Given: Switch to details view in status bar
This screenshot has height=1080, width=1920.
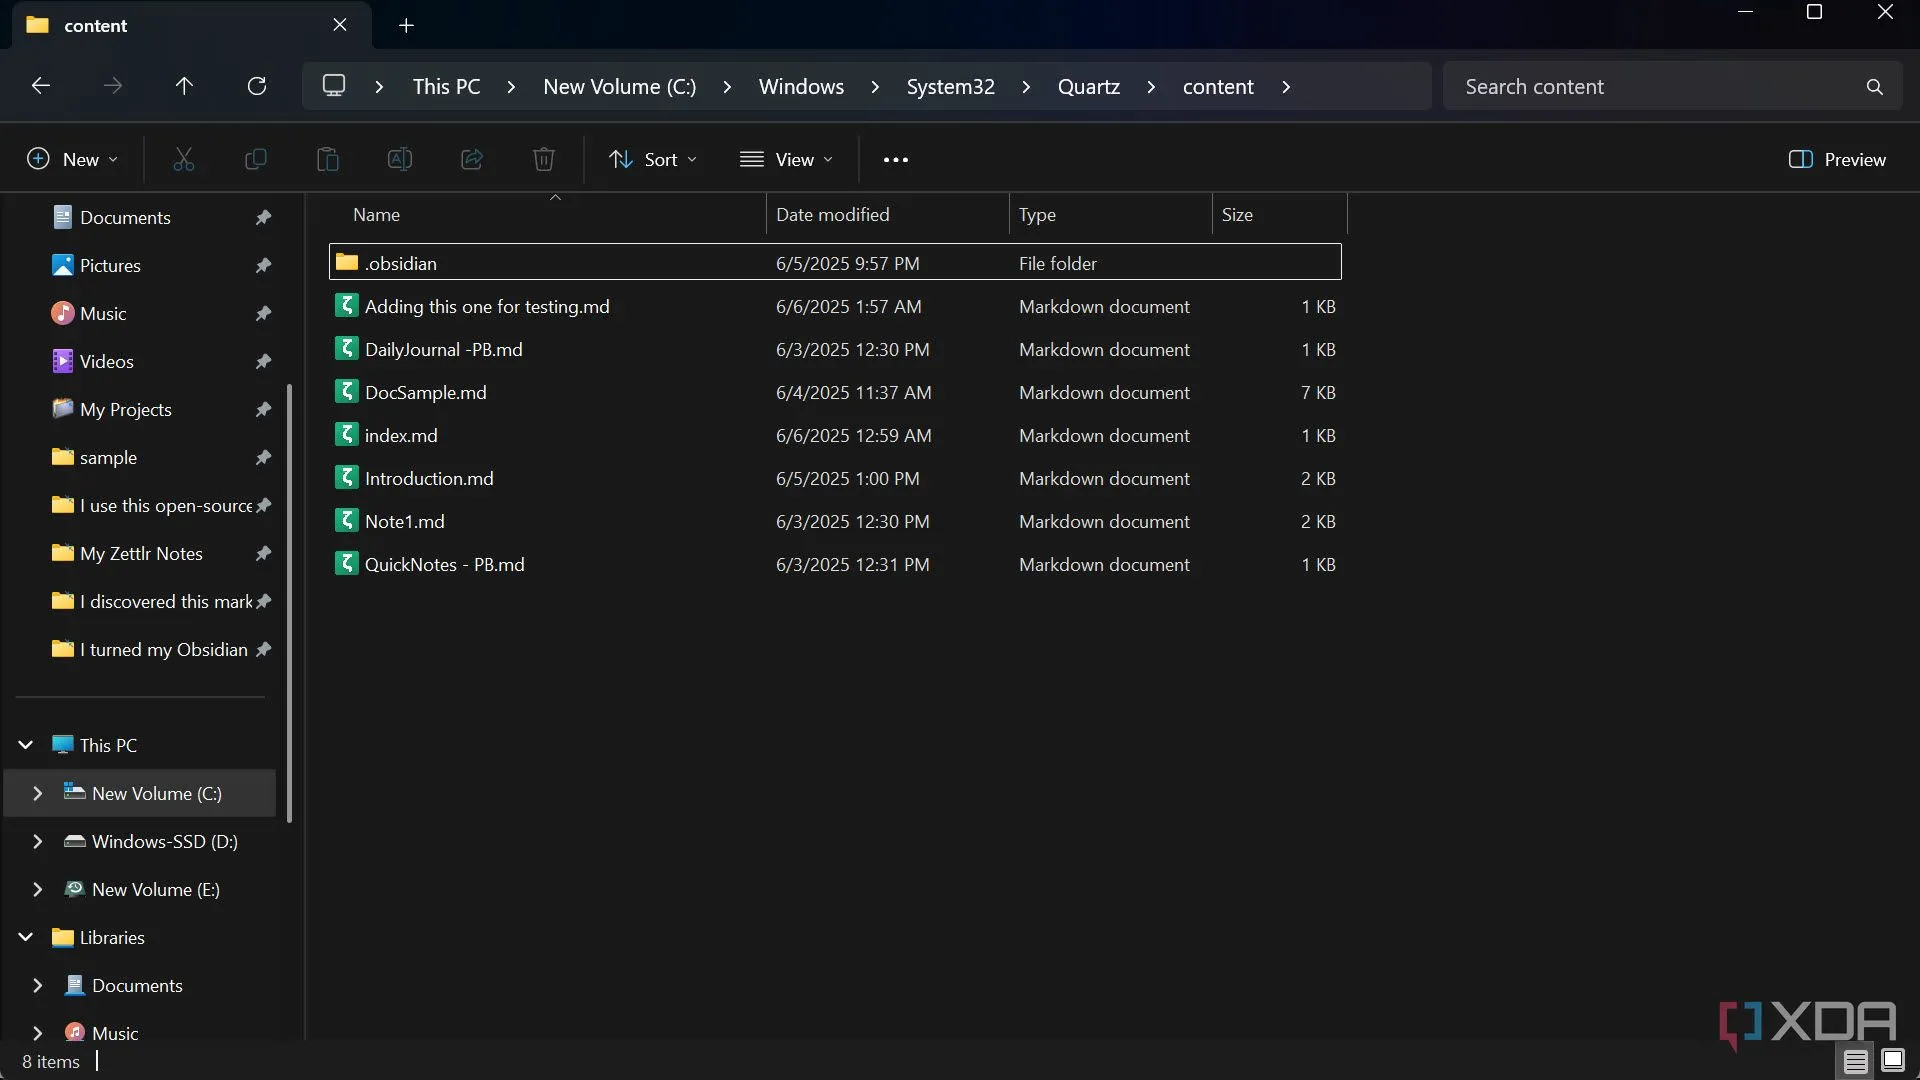Looking at the screenshot, I should click(1856, 1061).
